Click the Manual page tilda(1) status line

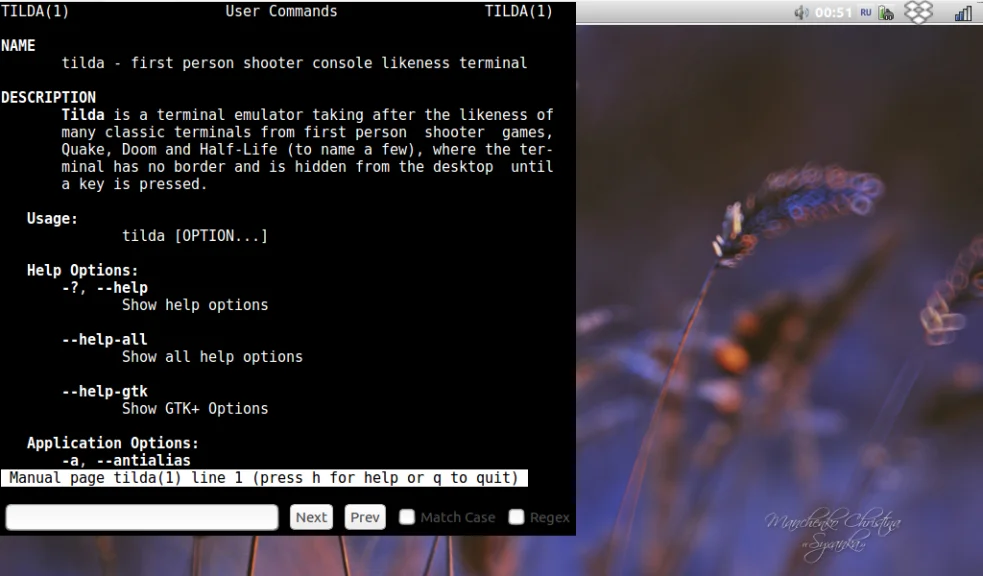[x=264, y=478]
